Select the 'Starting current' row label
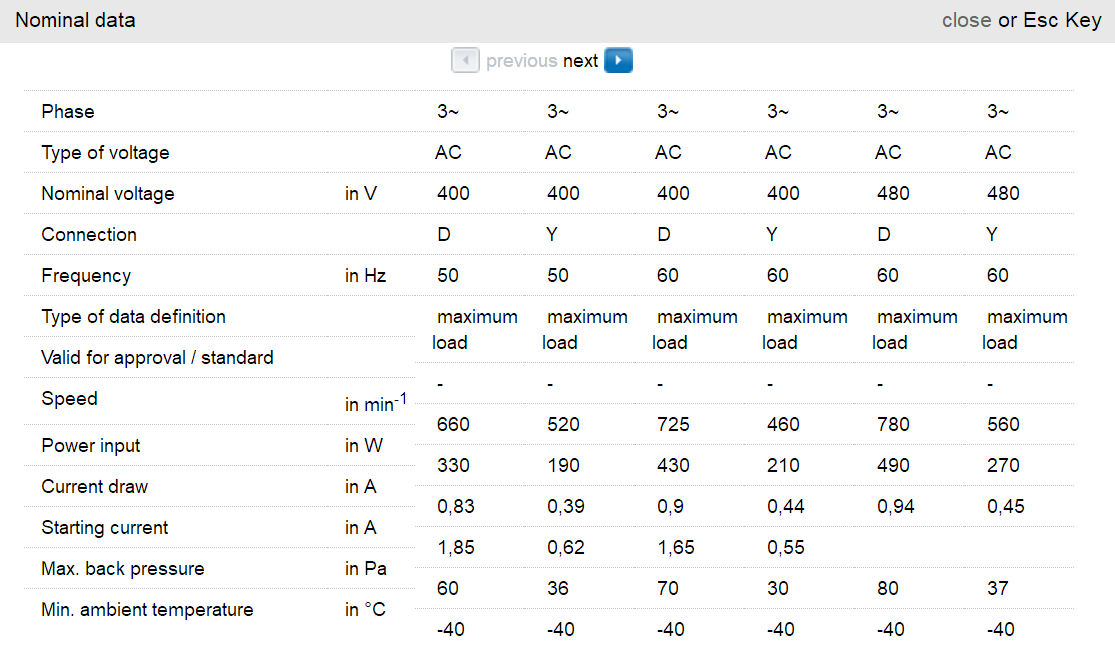This screenshot has width=1115, height=671. [x=104, y=528]
